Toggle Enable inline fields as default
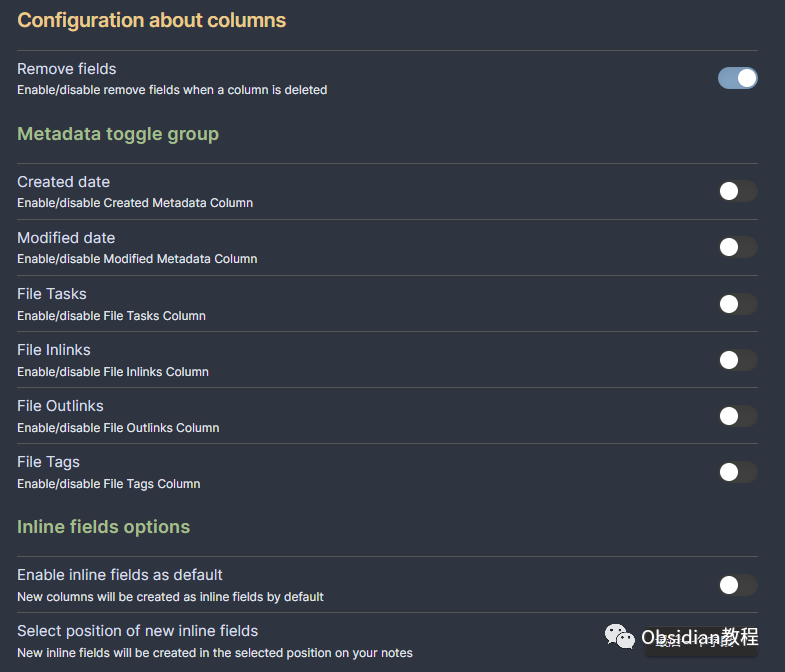 tap(737, 585)
